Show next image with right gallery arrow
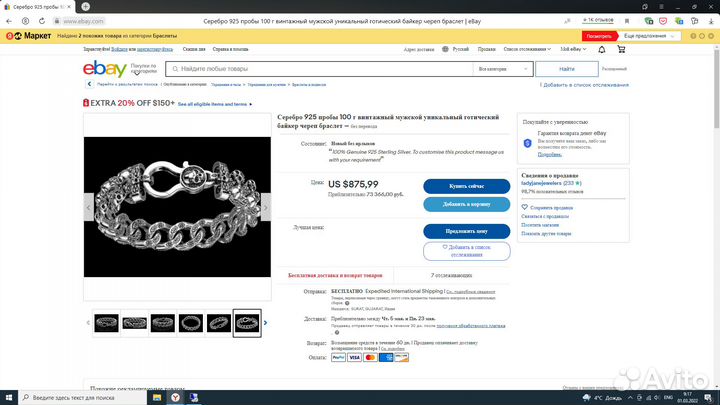The height and width of the screenshot is (405, 720). [266, 322]
